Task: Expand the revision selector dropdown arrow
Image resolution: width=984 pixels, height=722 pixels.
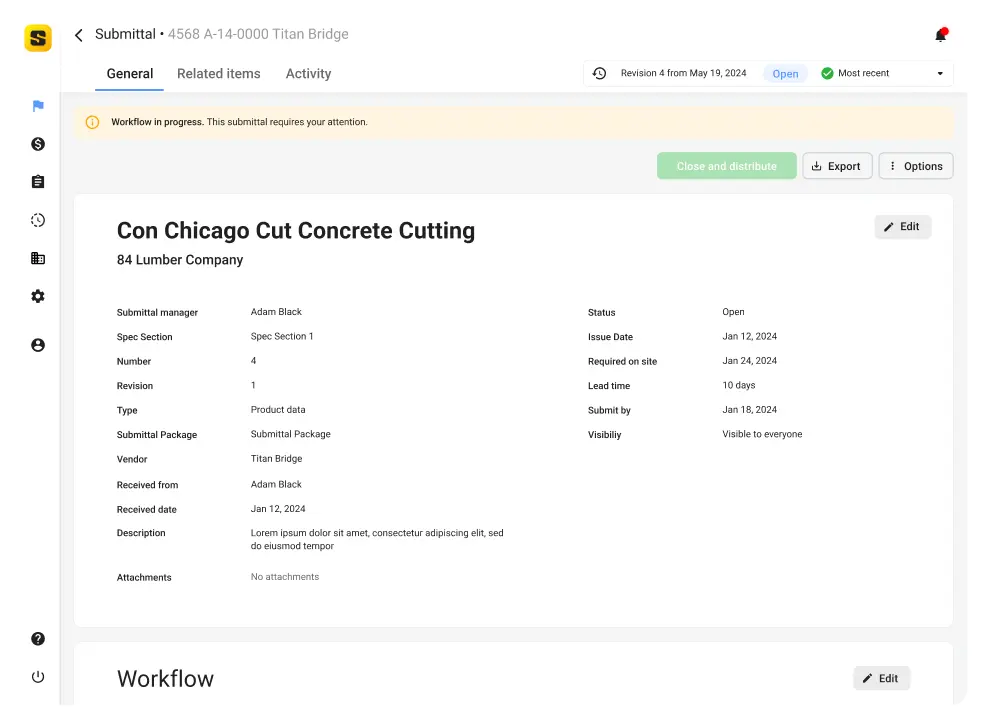Action: (x=940, y=74)
